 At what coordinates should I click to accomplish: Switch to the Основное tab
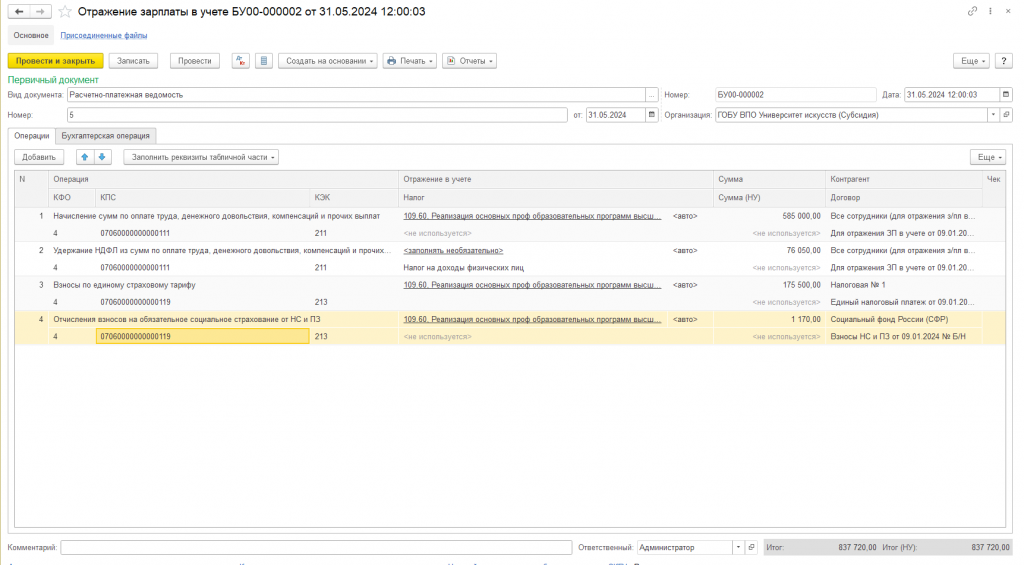(31, 35)
